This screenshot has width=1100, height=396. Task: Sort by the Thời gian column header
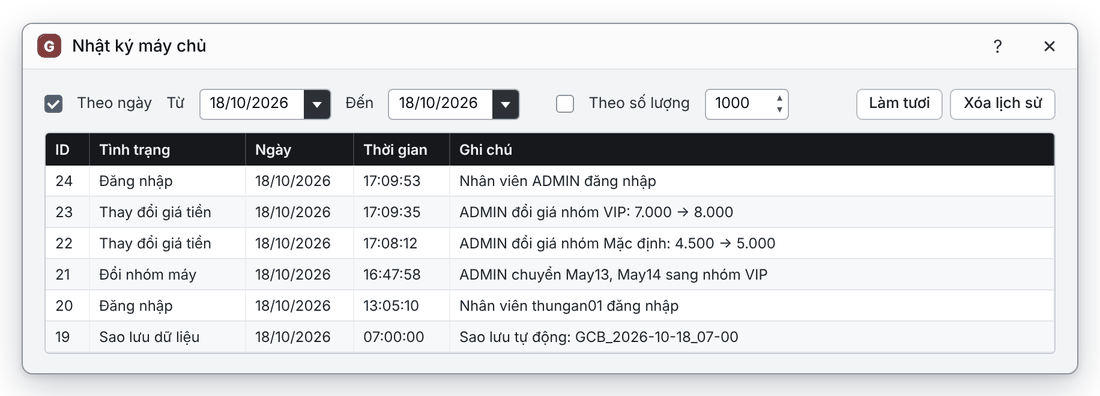pyautogui.click(x=401, y=150)
